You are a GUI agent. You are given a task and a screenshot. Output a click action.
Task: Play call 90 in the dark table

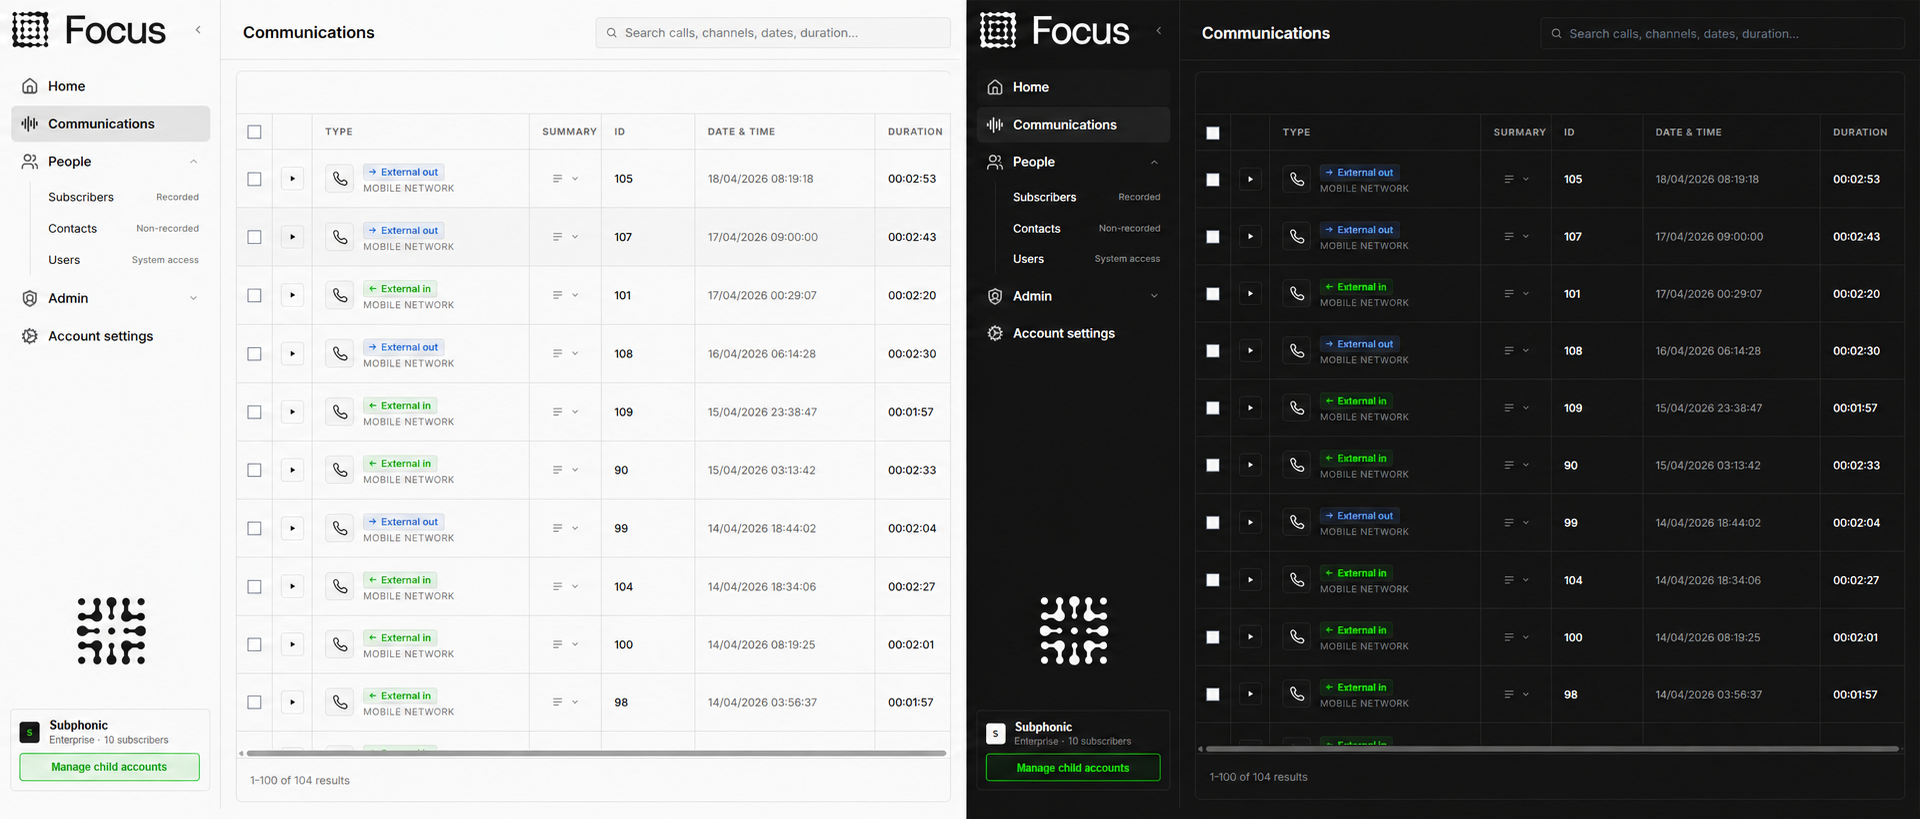coord(1250,465)
